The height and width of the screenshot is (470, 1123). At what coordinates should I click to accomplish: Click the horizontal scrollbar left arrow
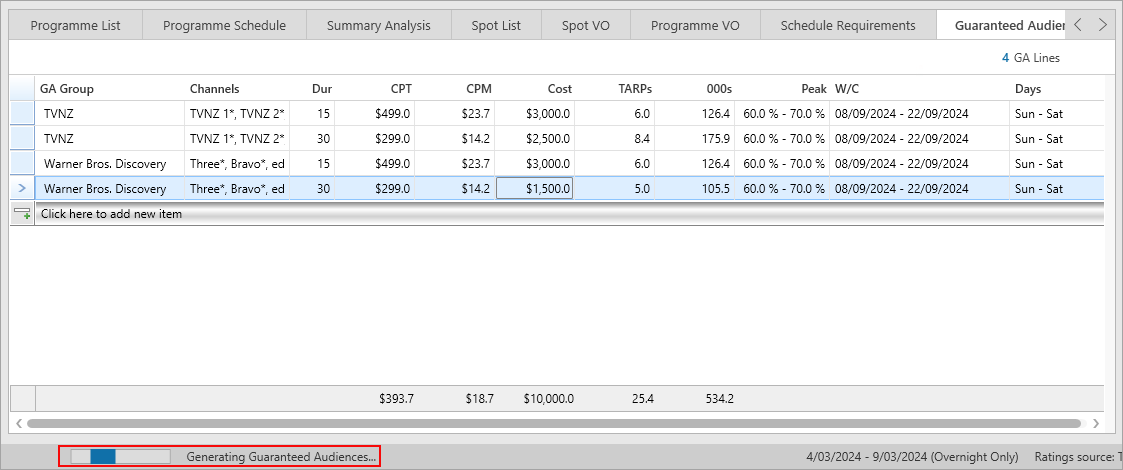coord(19,423)
